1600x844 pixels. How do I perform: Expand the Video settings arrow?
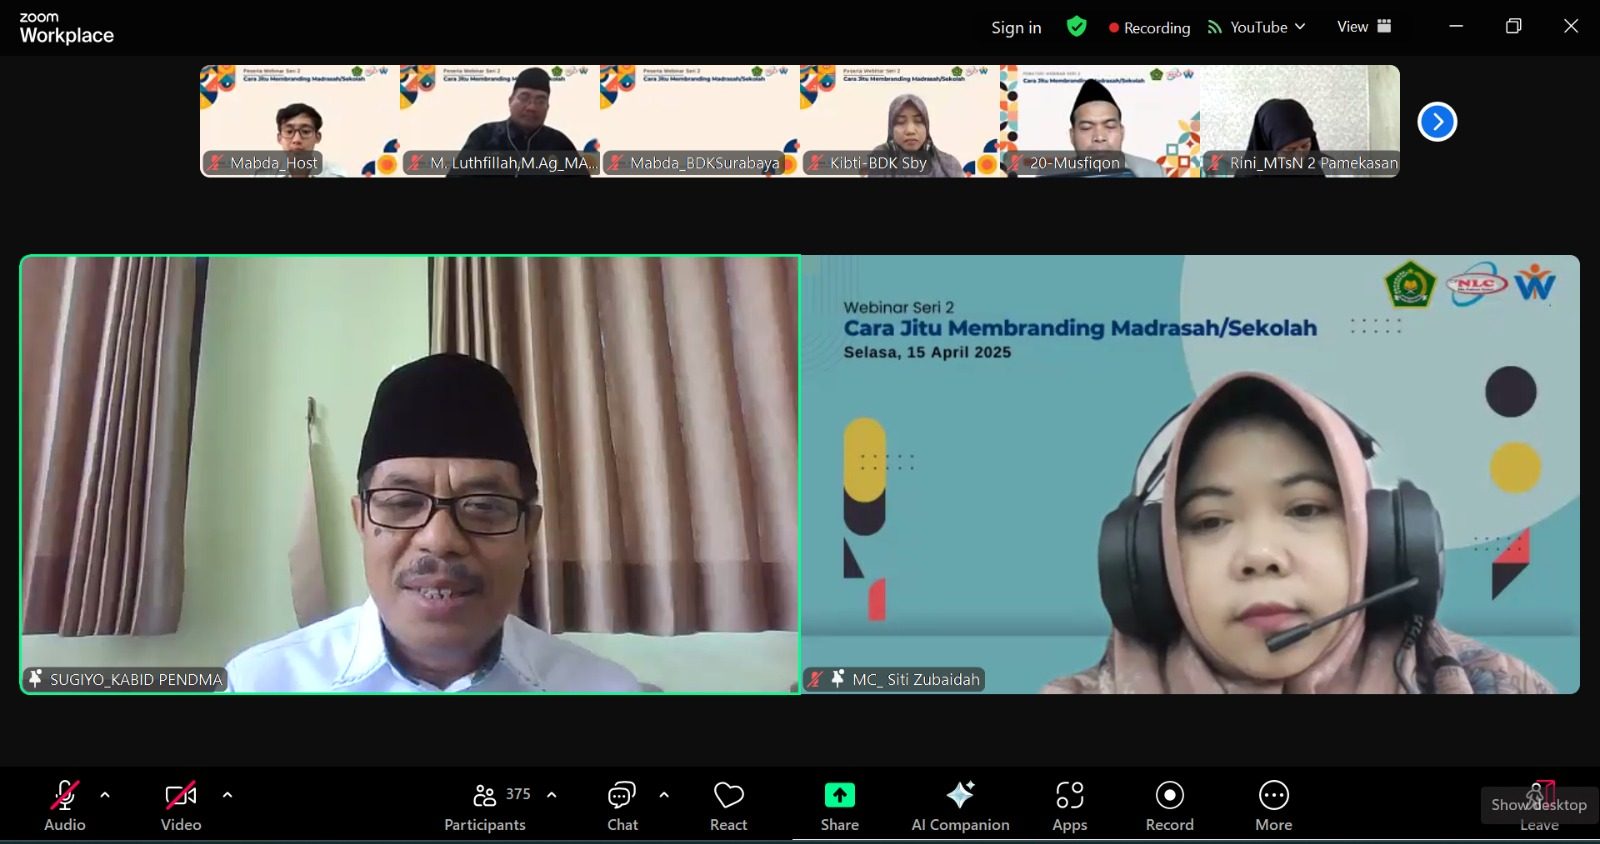click(x=227, y=795)
